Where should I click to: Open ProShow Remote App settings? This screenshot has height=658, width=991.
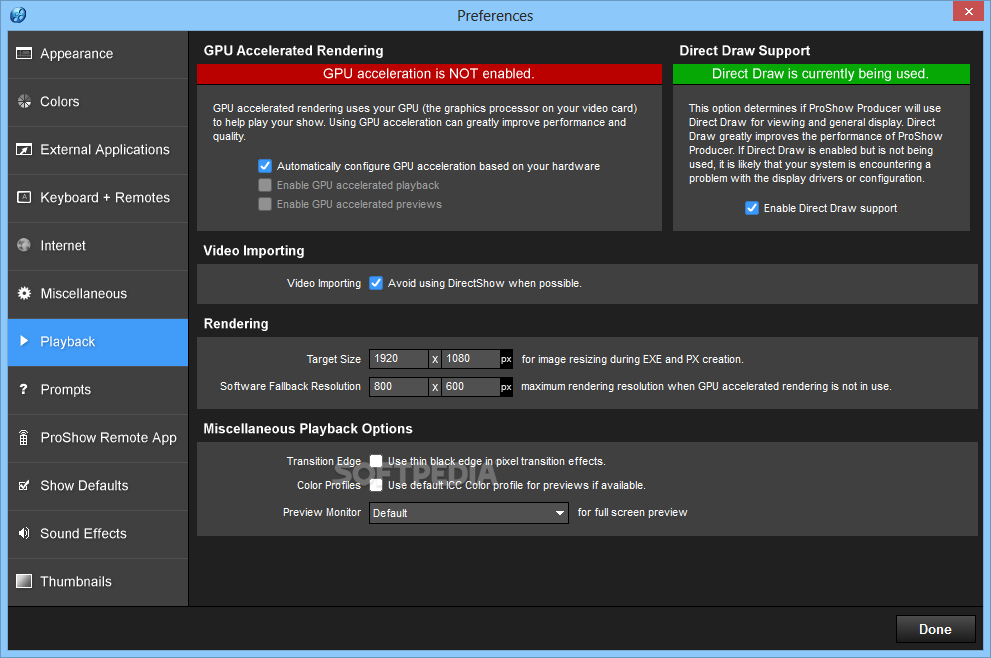pos(98,438)
